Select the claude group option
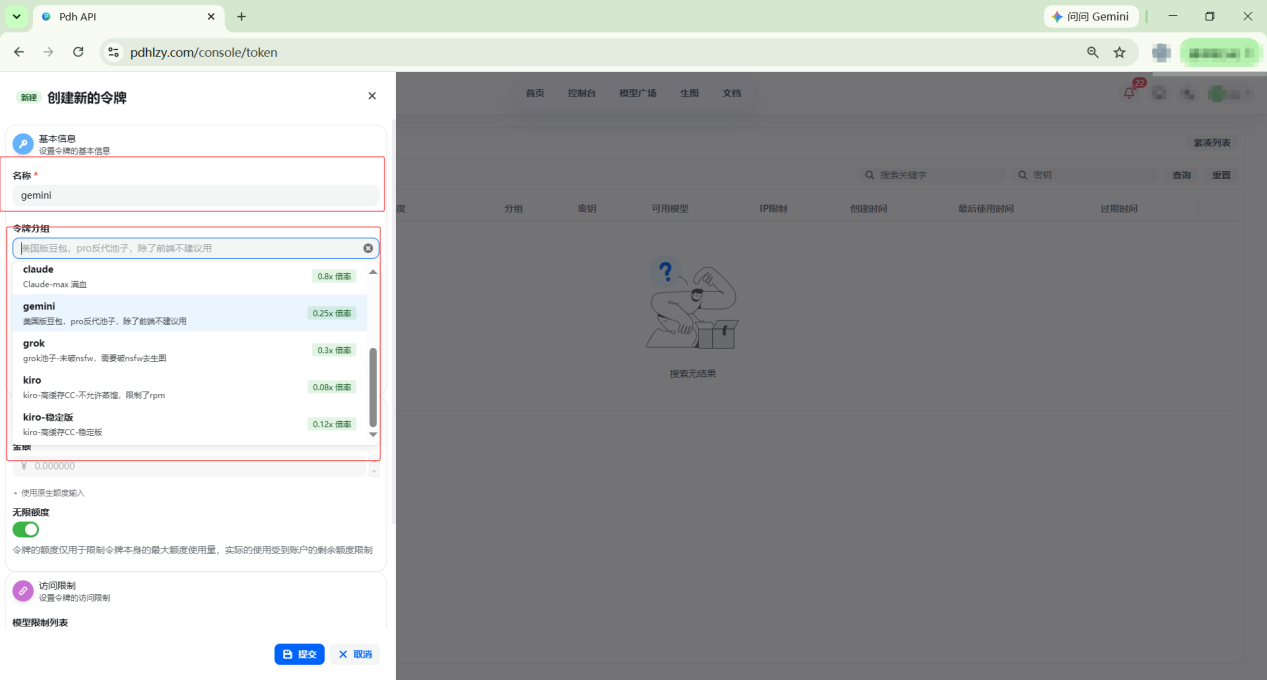 pos(190,276)
